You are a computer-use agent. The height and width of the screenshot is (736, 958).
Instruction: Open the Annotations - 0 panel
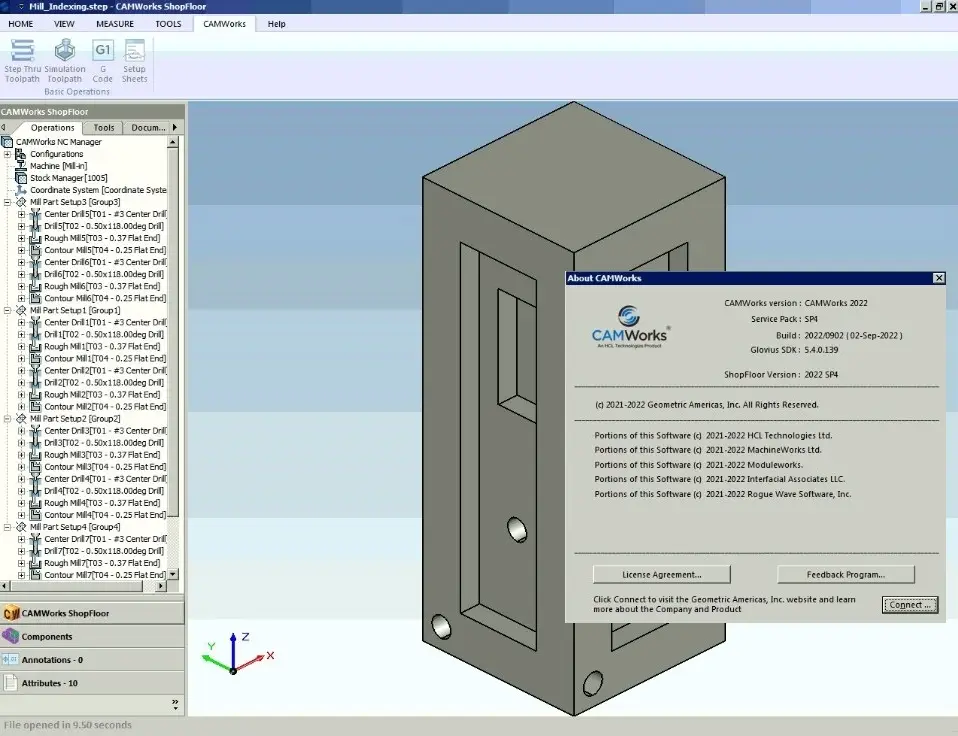point(92,660)
